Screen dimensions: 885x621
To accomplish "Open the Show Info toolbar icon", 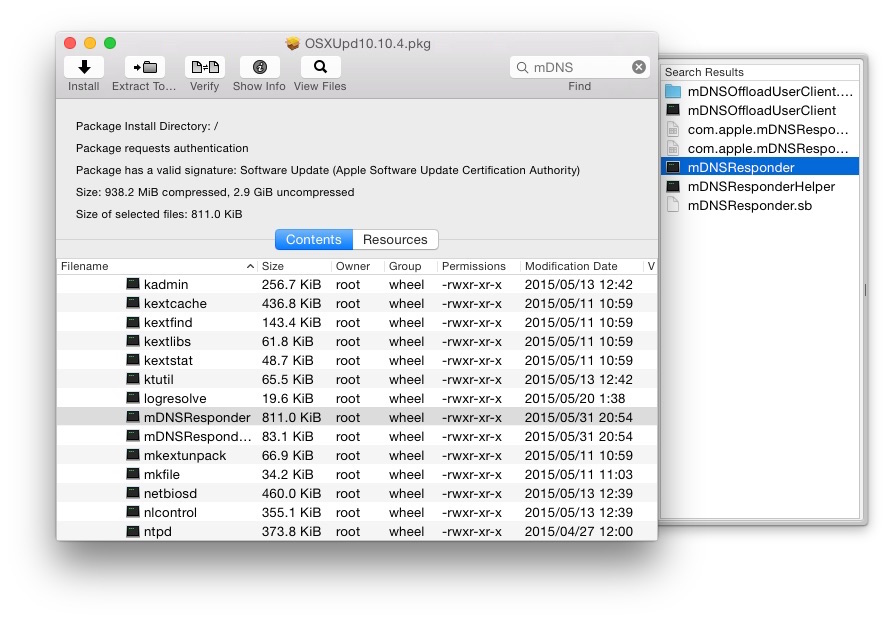I will (x=260, y=67).
